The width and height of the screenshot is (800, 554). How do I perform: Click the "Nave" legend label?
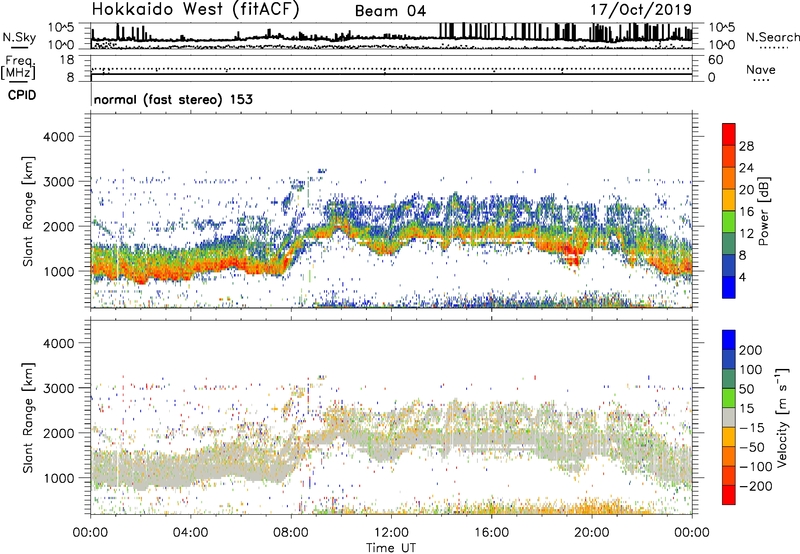pyautogui.click(x=761, y=69)
